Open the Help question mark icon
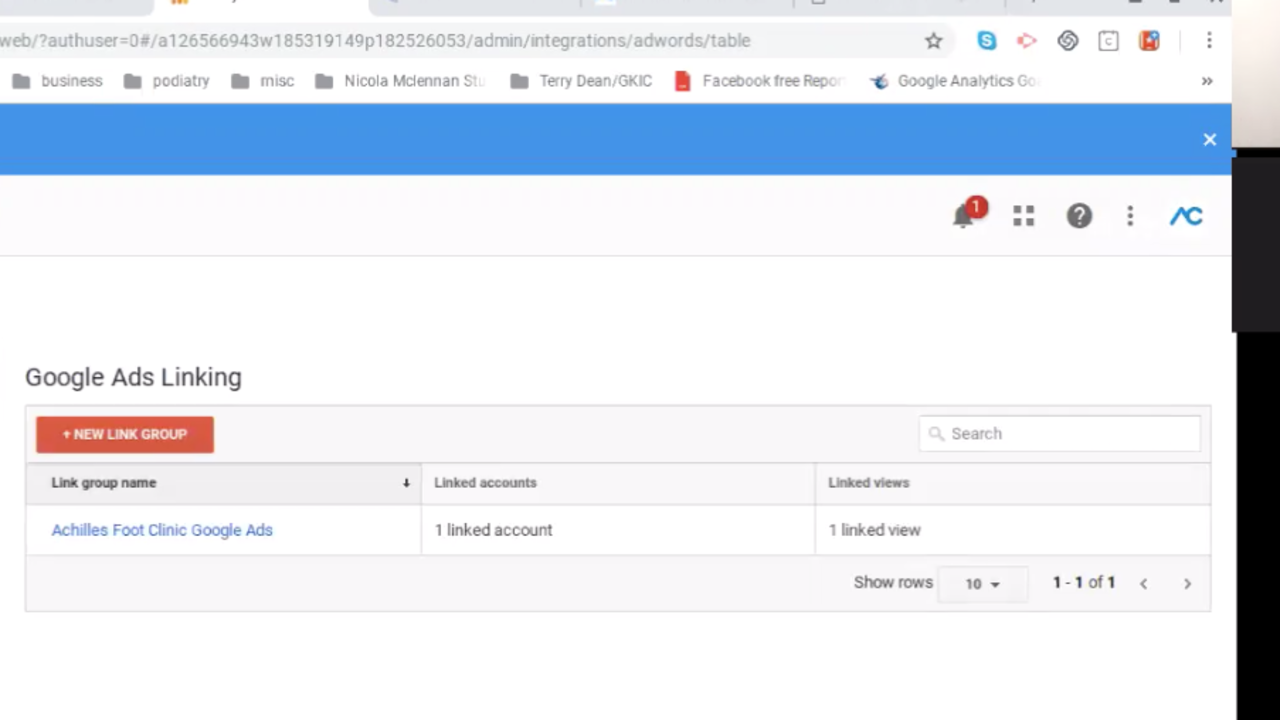Screen dimensions: 1280x720 click(1079, 216)
